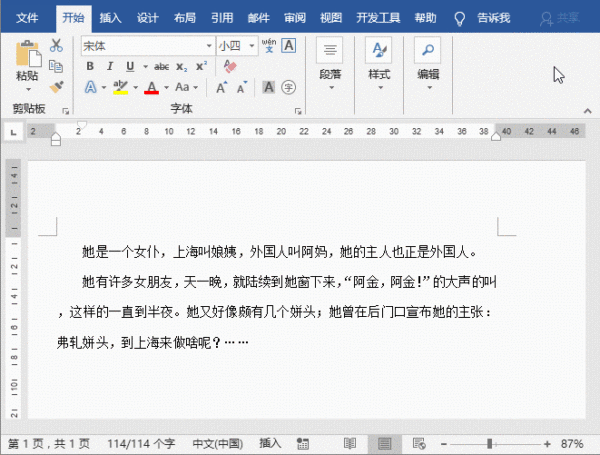
Task: Open the Help (帮助) tab
Action: pyautogui.click(x=426, y=18)
